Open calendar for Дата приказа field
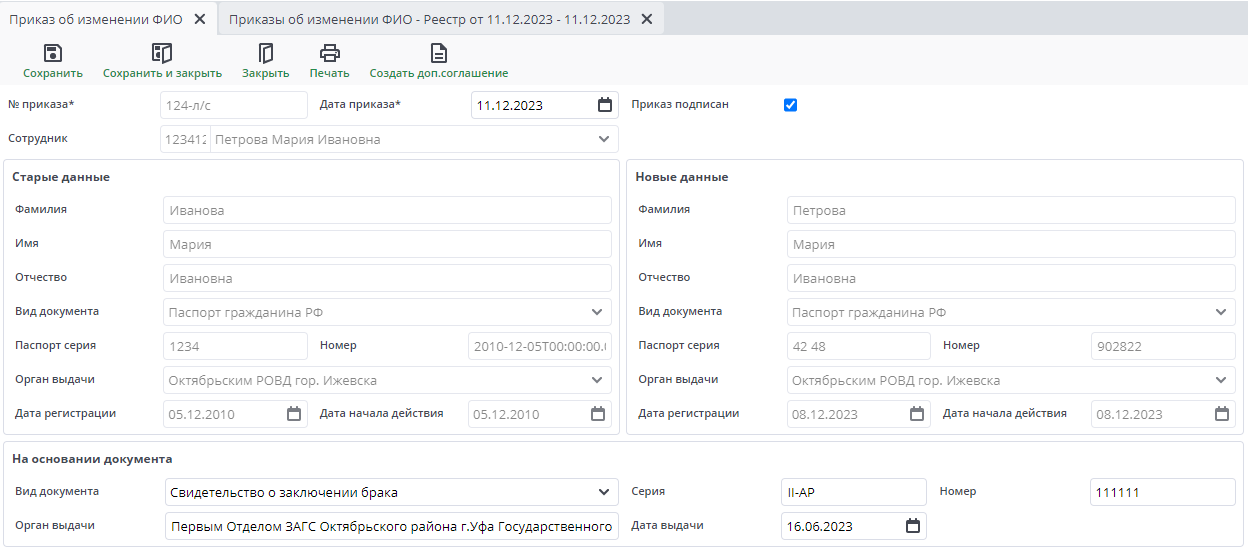Viewport: 1248px width, 552px height. [x=604, y=105]
